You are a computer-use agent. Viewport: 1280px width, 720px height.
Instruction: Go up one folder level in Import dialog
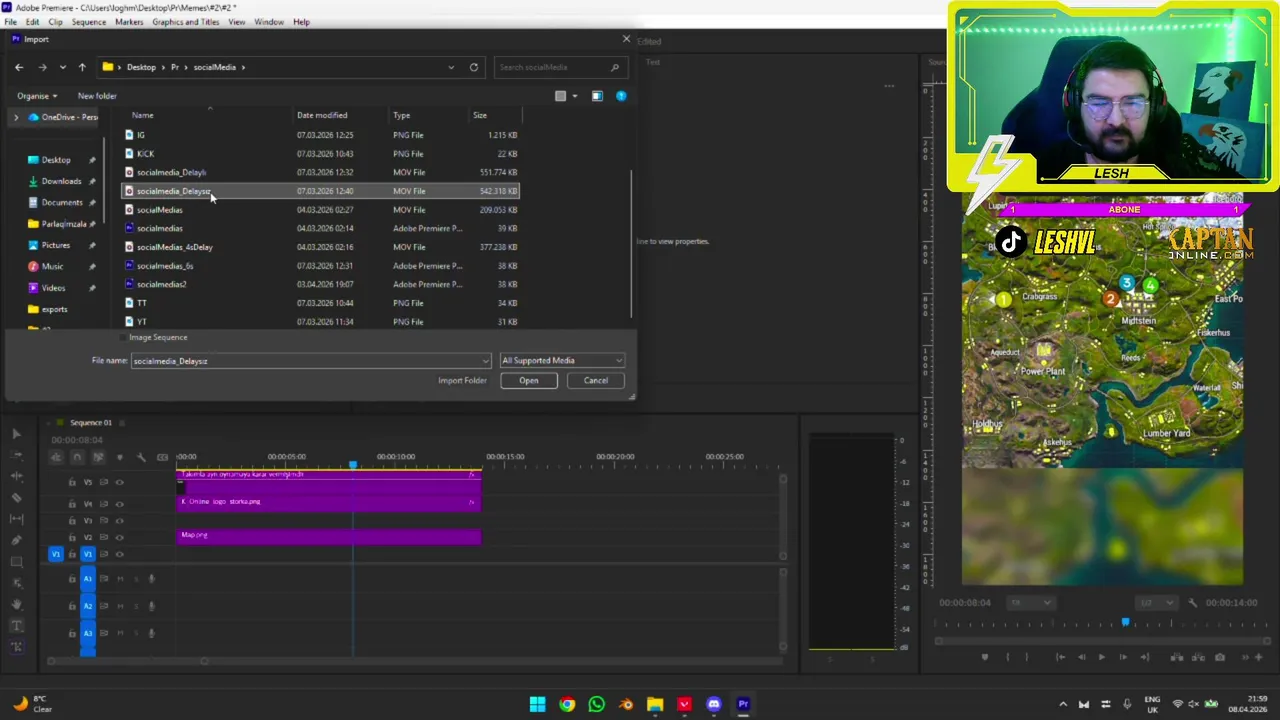pyautogui.click(x=82, y=67)
